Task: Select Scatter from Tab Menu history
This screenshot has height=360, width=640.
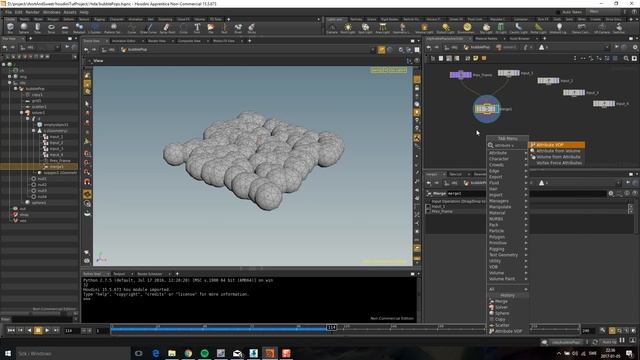Action: coord(507,325)
